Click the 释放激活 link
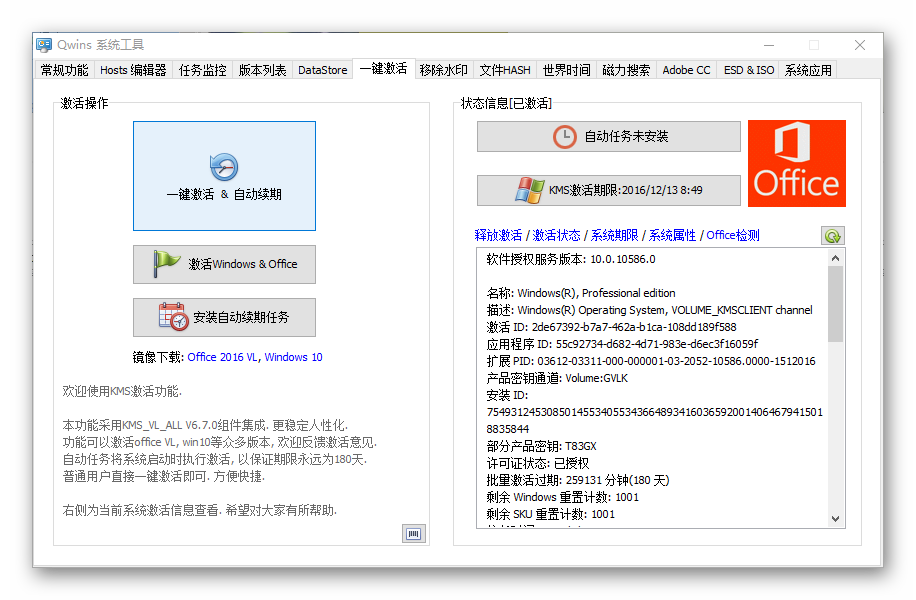This screenshot has width=916, height=600. point(498,236)
